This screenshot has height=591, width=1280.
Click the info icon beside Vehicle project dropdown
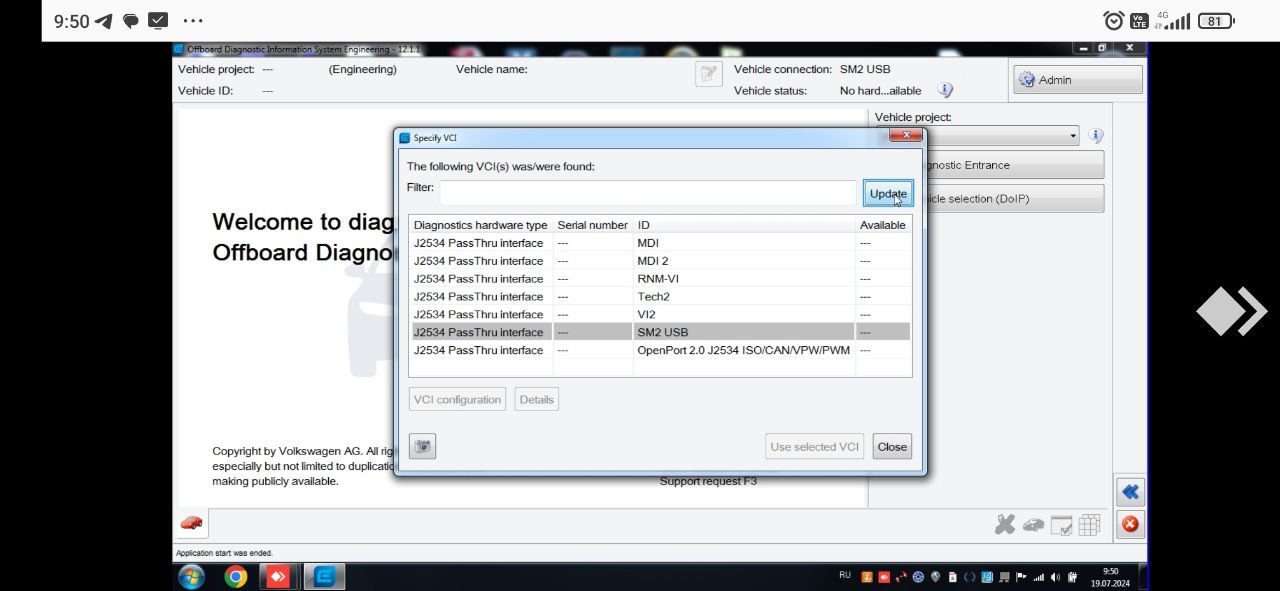(x=1096, y=136)
